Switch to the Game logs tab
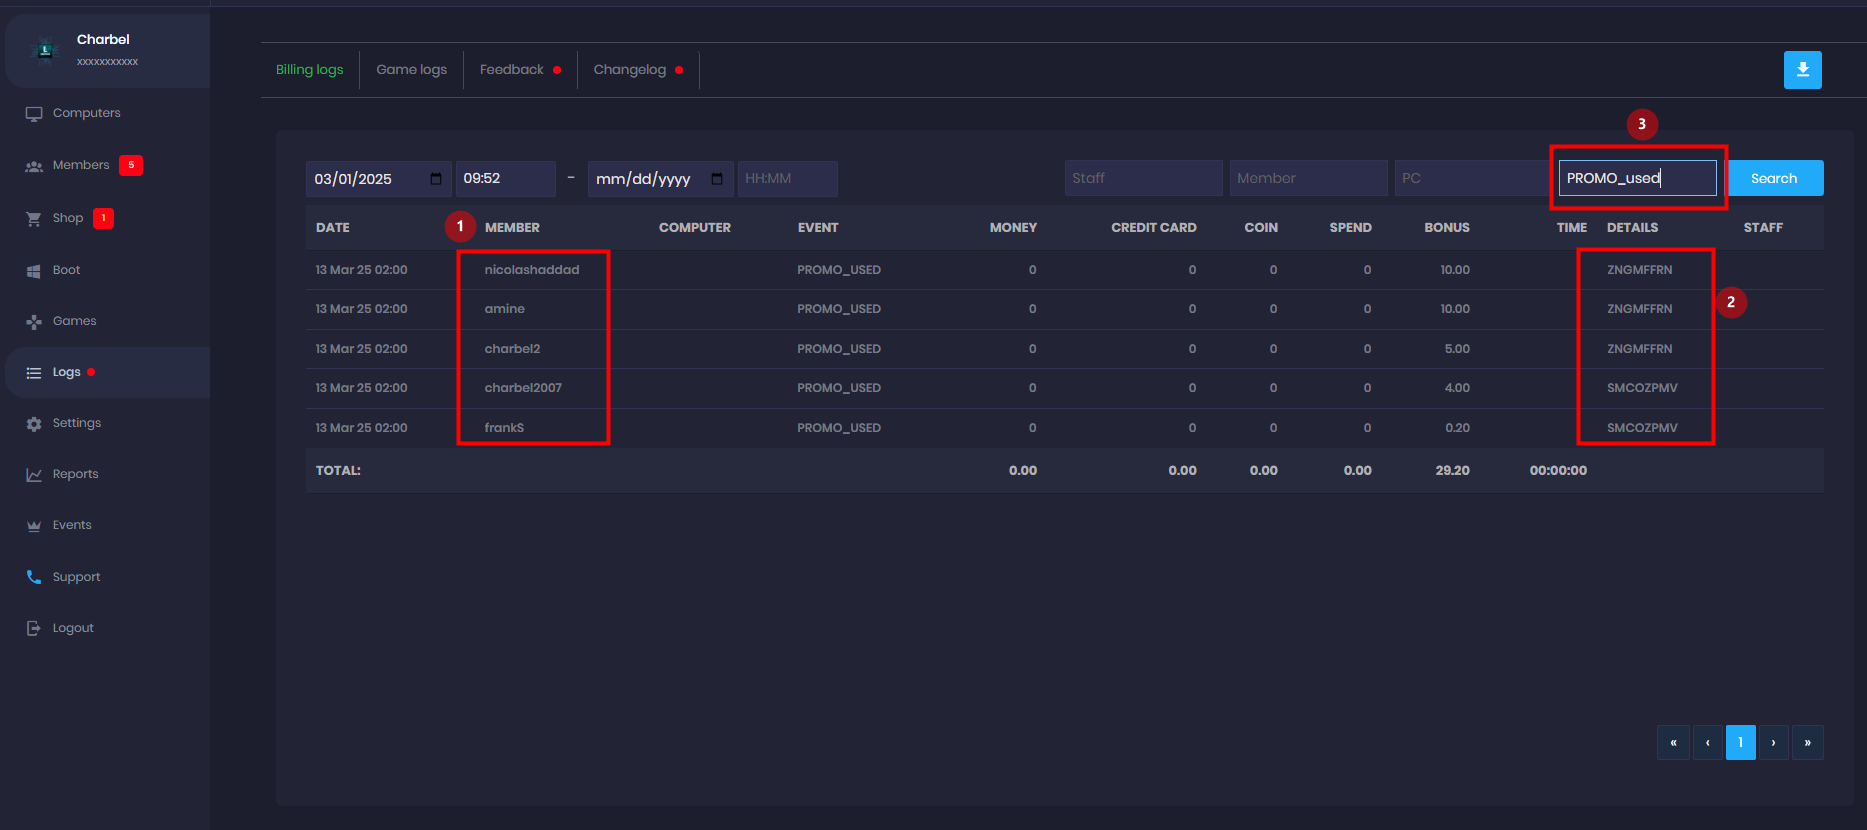The height and width of the screenshot is (830, 1867). click(411, 70)
